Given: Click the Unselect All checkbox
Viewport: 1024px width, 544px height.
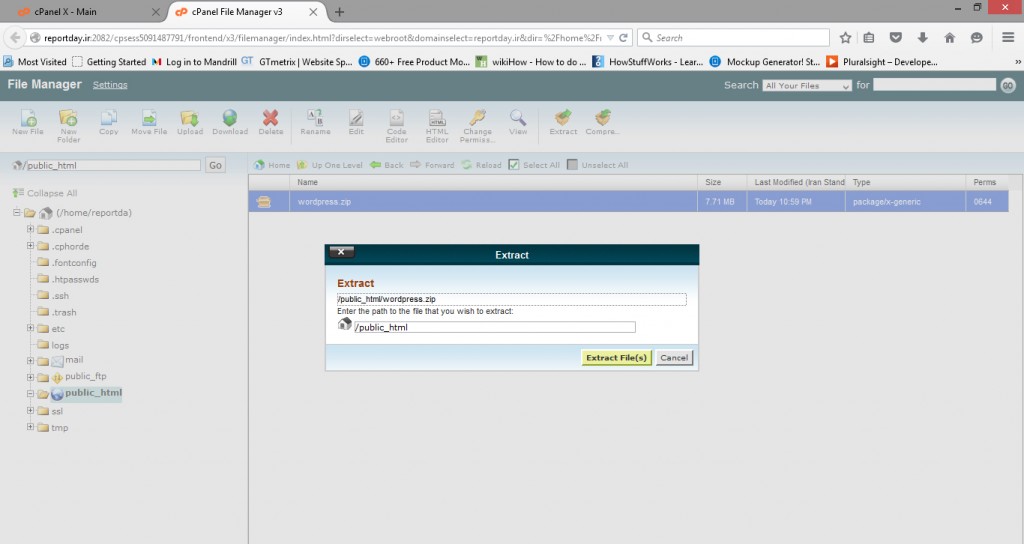Looking at the screenshot, I should click(573, 165).
